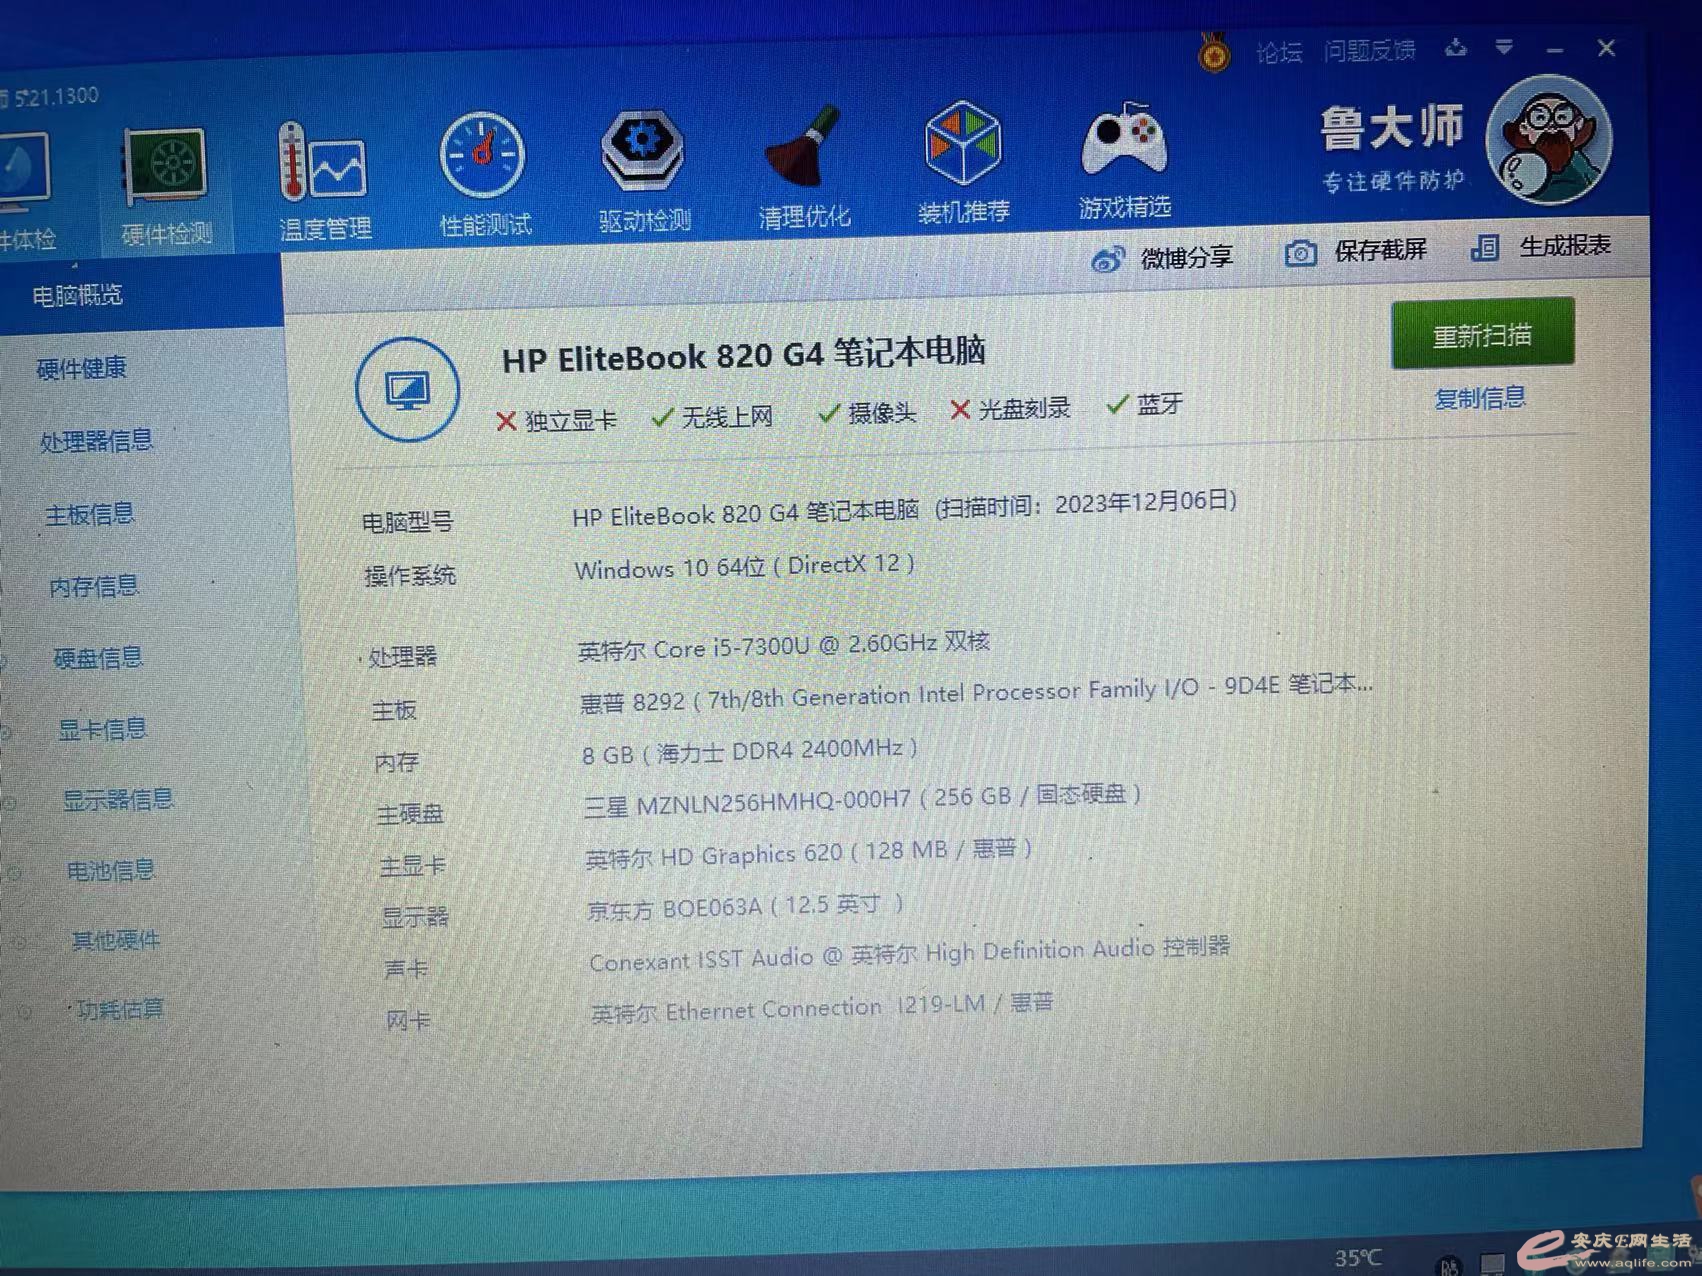Open 显示器信息 in the sidebar
This screenshot has width=1702, height=1276.
click(x=118, y=800)
